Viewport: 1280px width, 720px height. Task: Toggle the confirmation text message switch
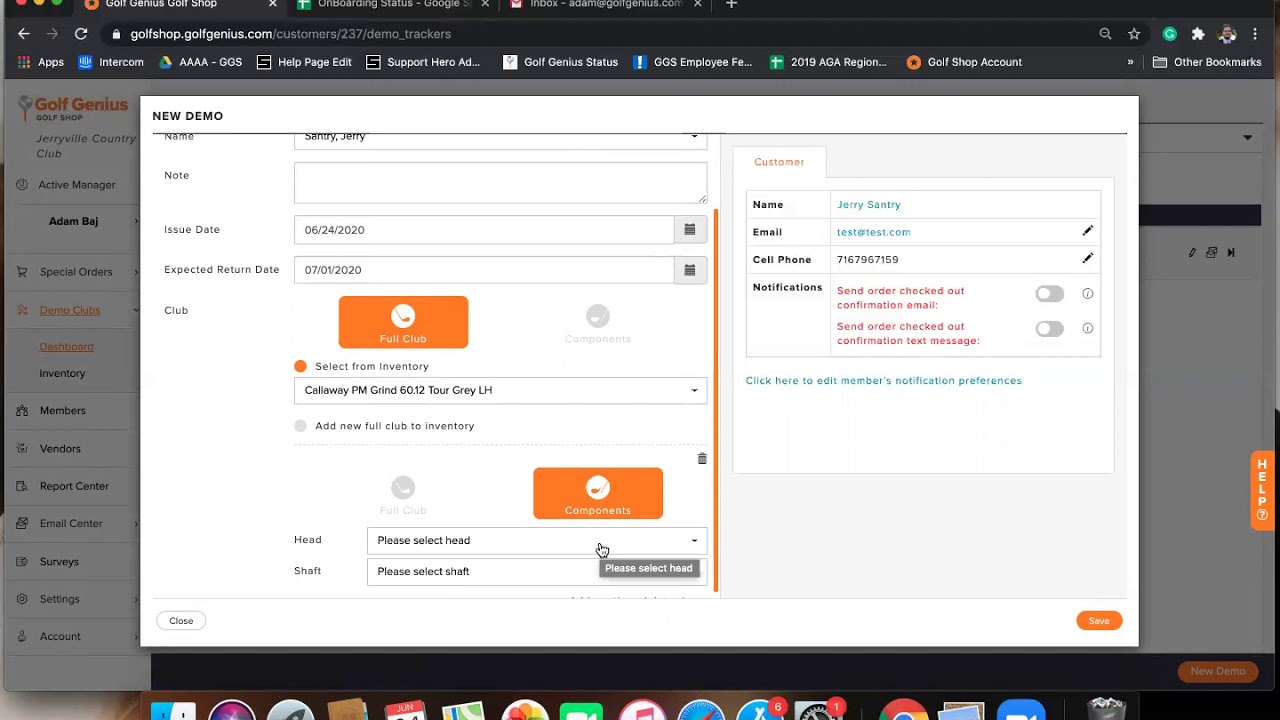click(1049, 329)
